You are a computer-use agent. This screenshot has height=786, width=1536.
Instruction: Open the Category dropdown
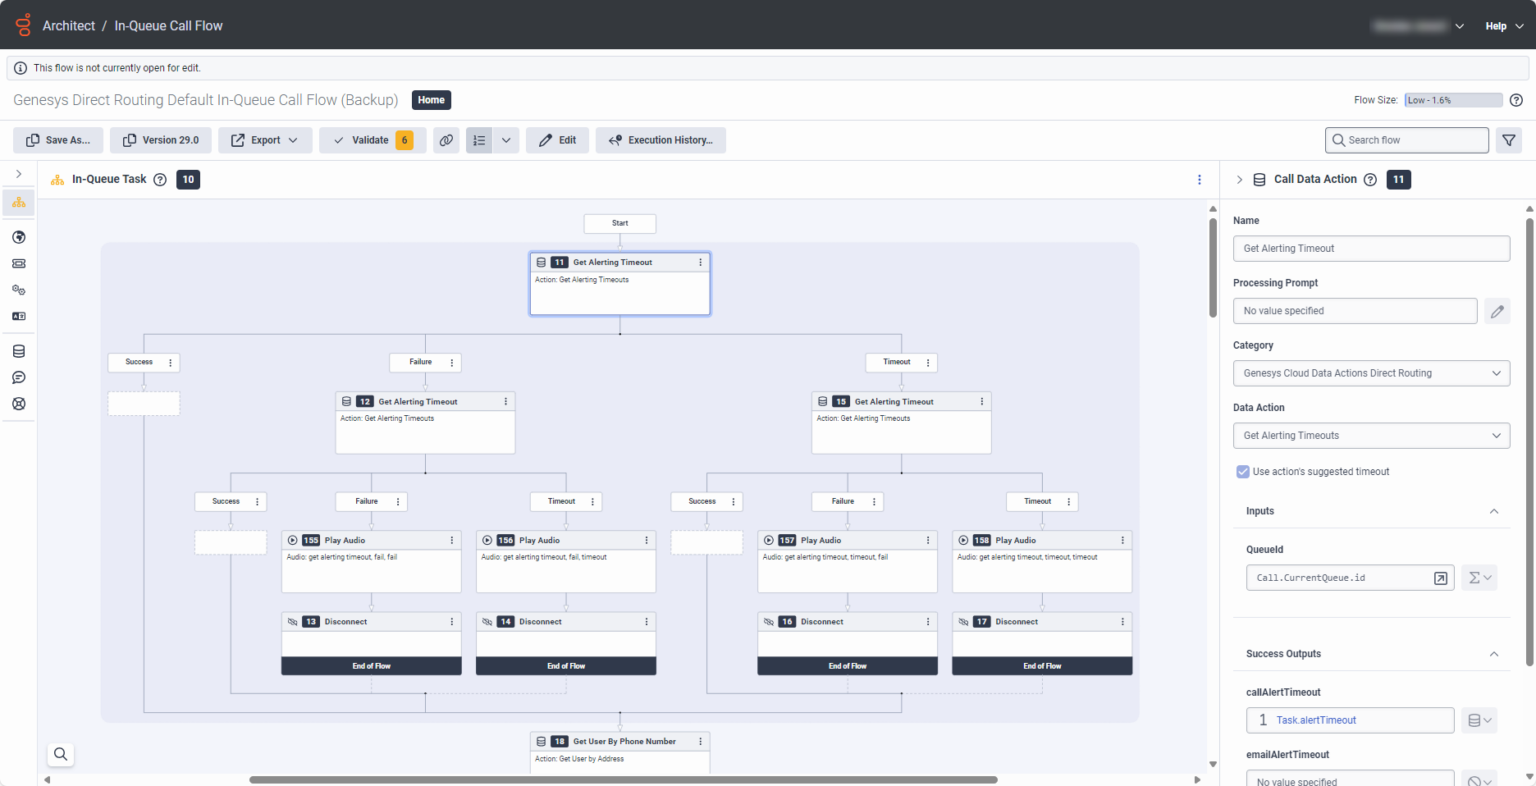[x=1370, y=373]
